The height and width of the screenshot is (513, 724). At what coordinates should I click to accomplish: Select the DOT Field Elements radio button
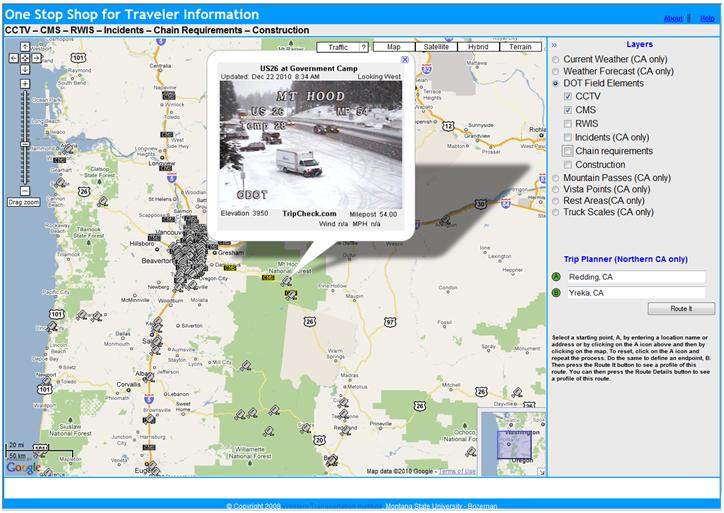click(555, 84)
